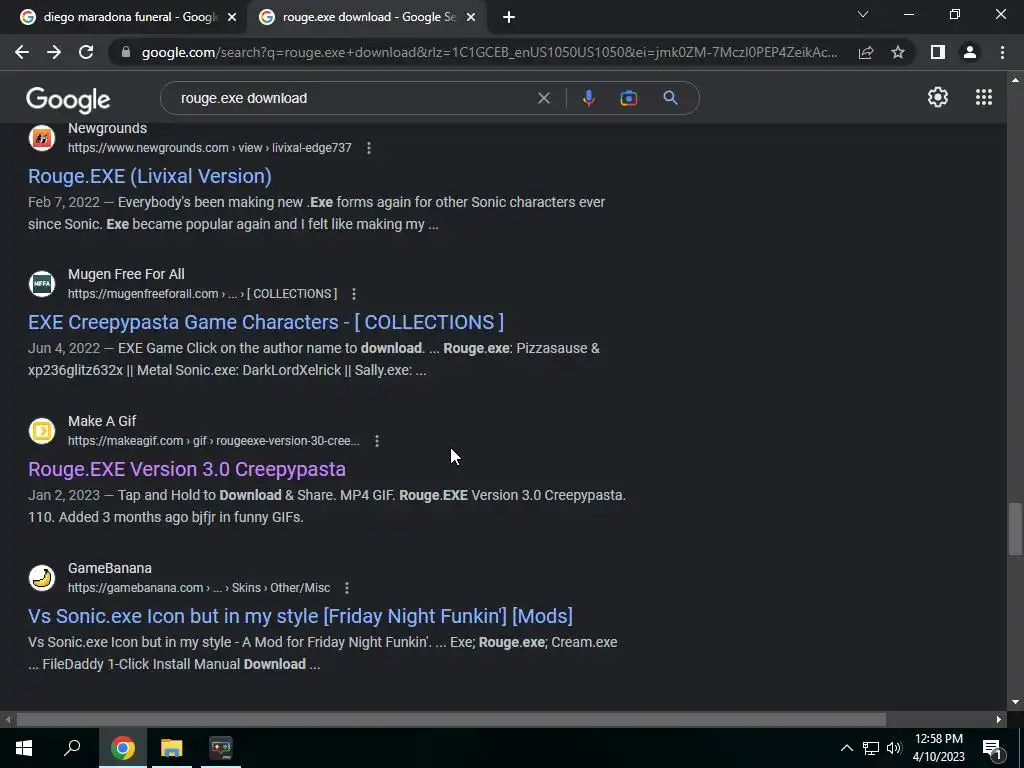The width and height of the screenshot is (1024, 768).
Task: Toggle the Chrome side panel
Action: coord(938,52)
